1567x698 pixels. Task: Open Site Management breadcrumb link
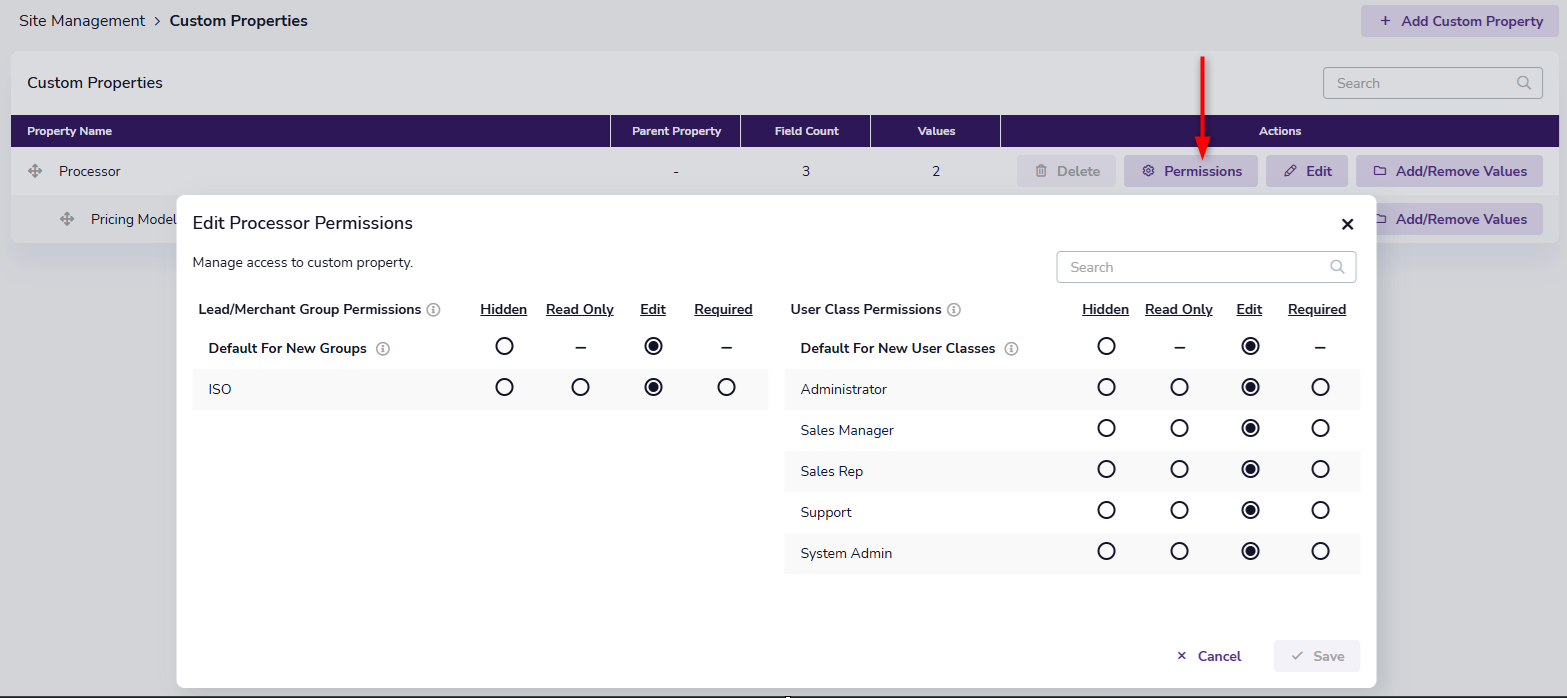[x=82, y=20]
